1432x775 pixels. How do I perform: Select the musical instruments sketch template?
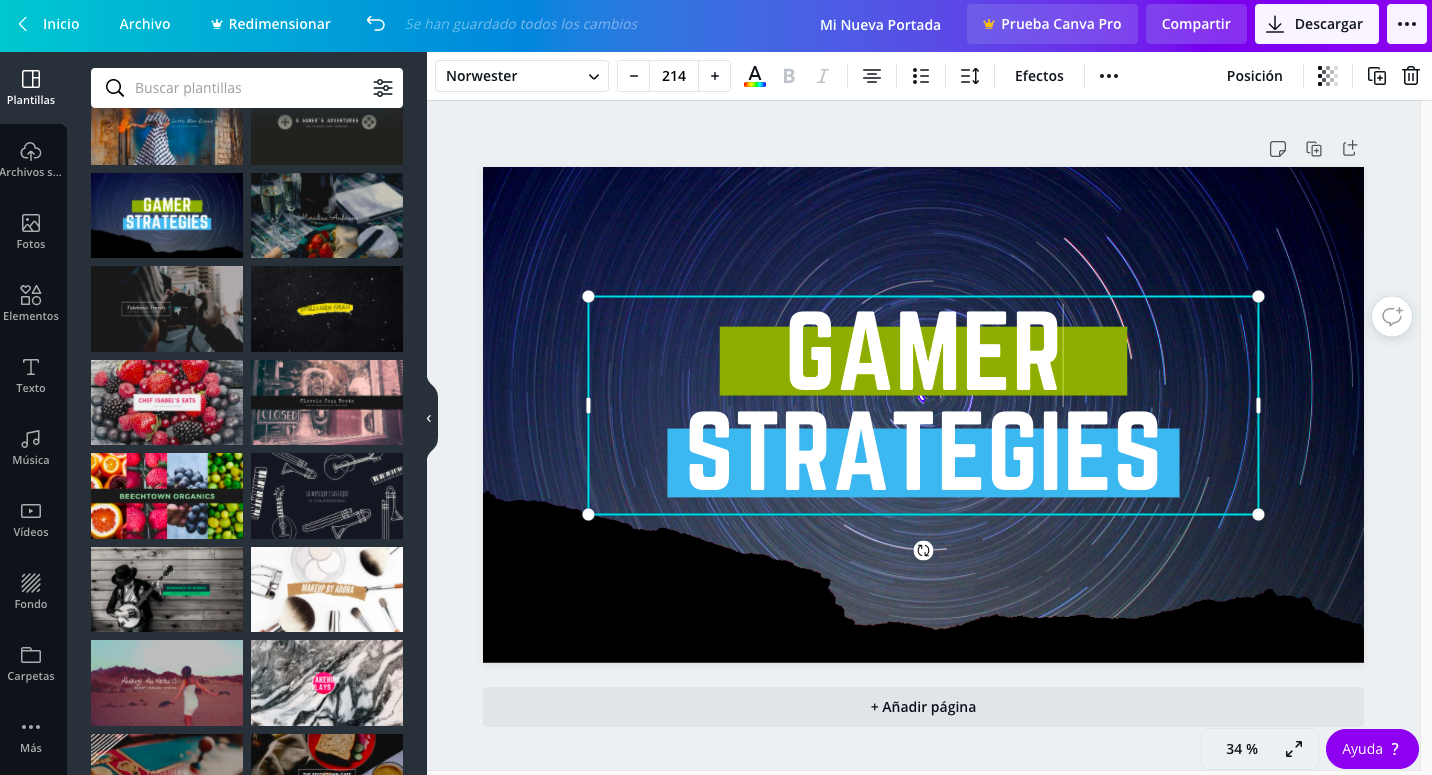point(327,496)
